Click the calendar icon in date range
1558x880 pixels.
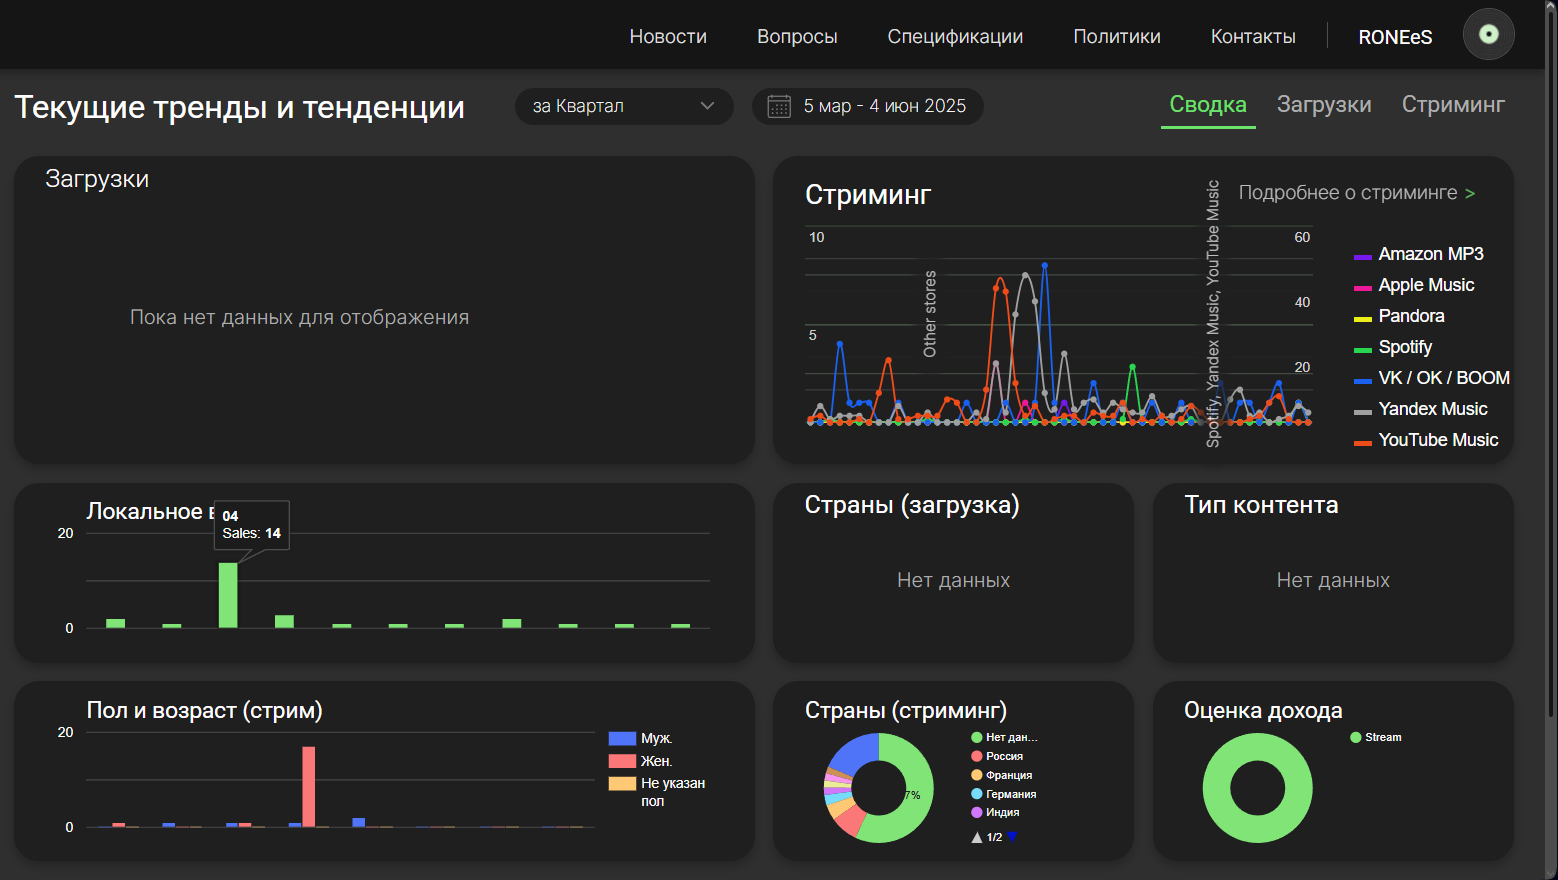tap(779, 106)
